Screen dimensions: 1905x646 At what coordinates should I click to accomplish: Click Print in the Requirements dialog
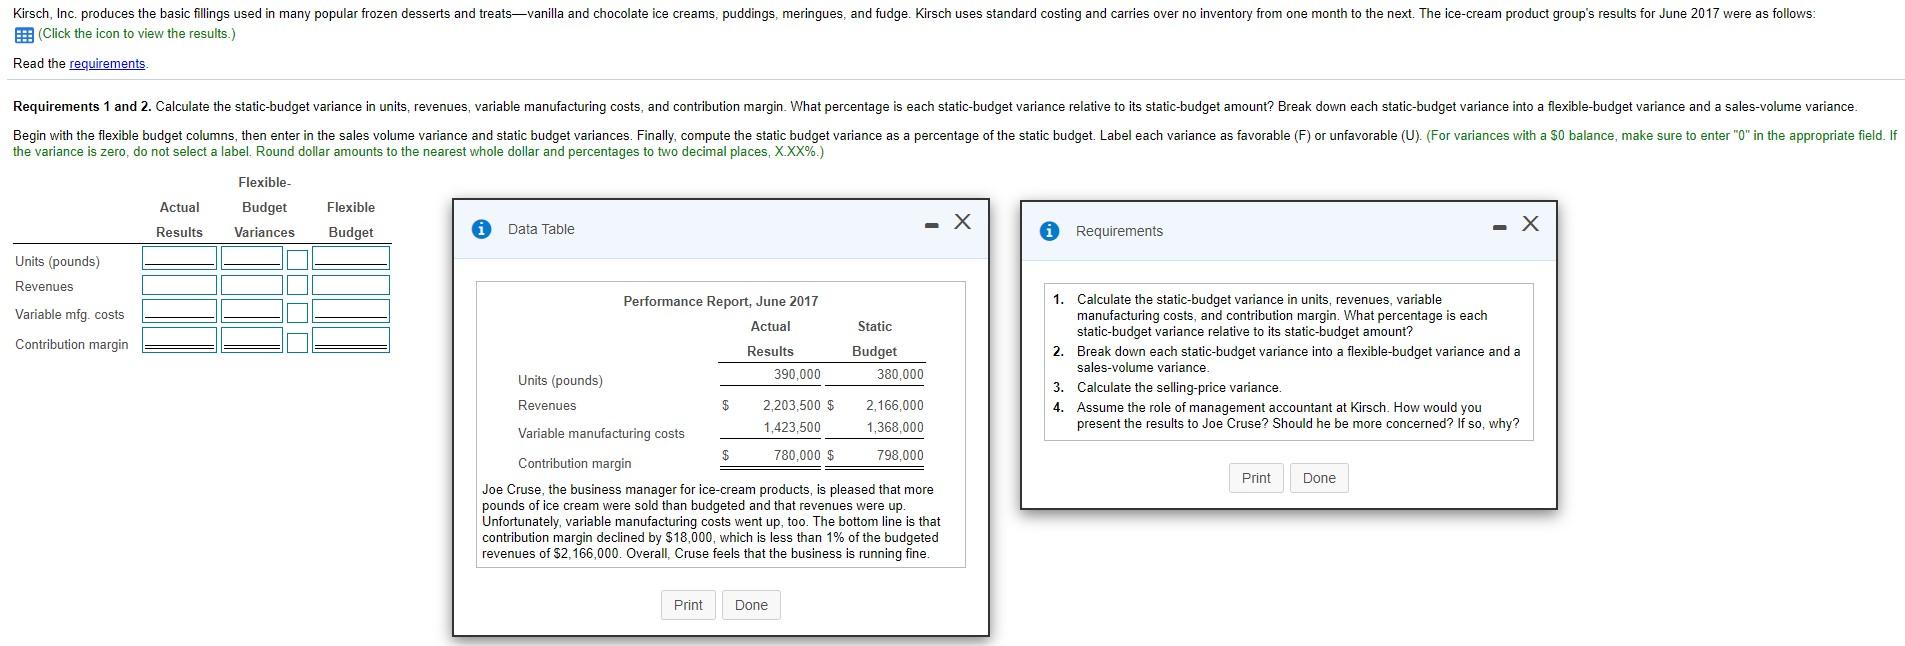pos(1256,478)
